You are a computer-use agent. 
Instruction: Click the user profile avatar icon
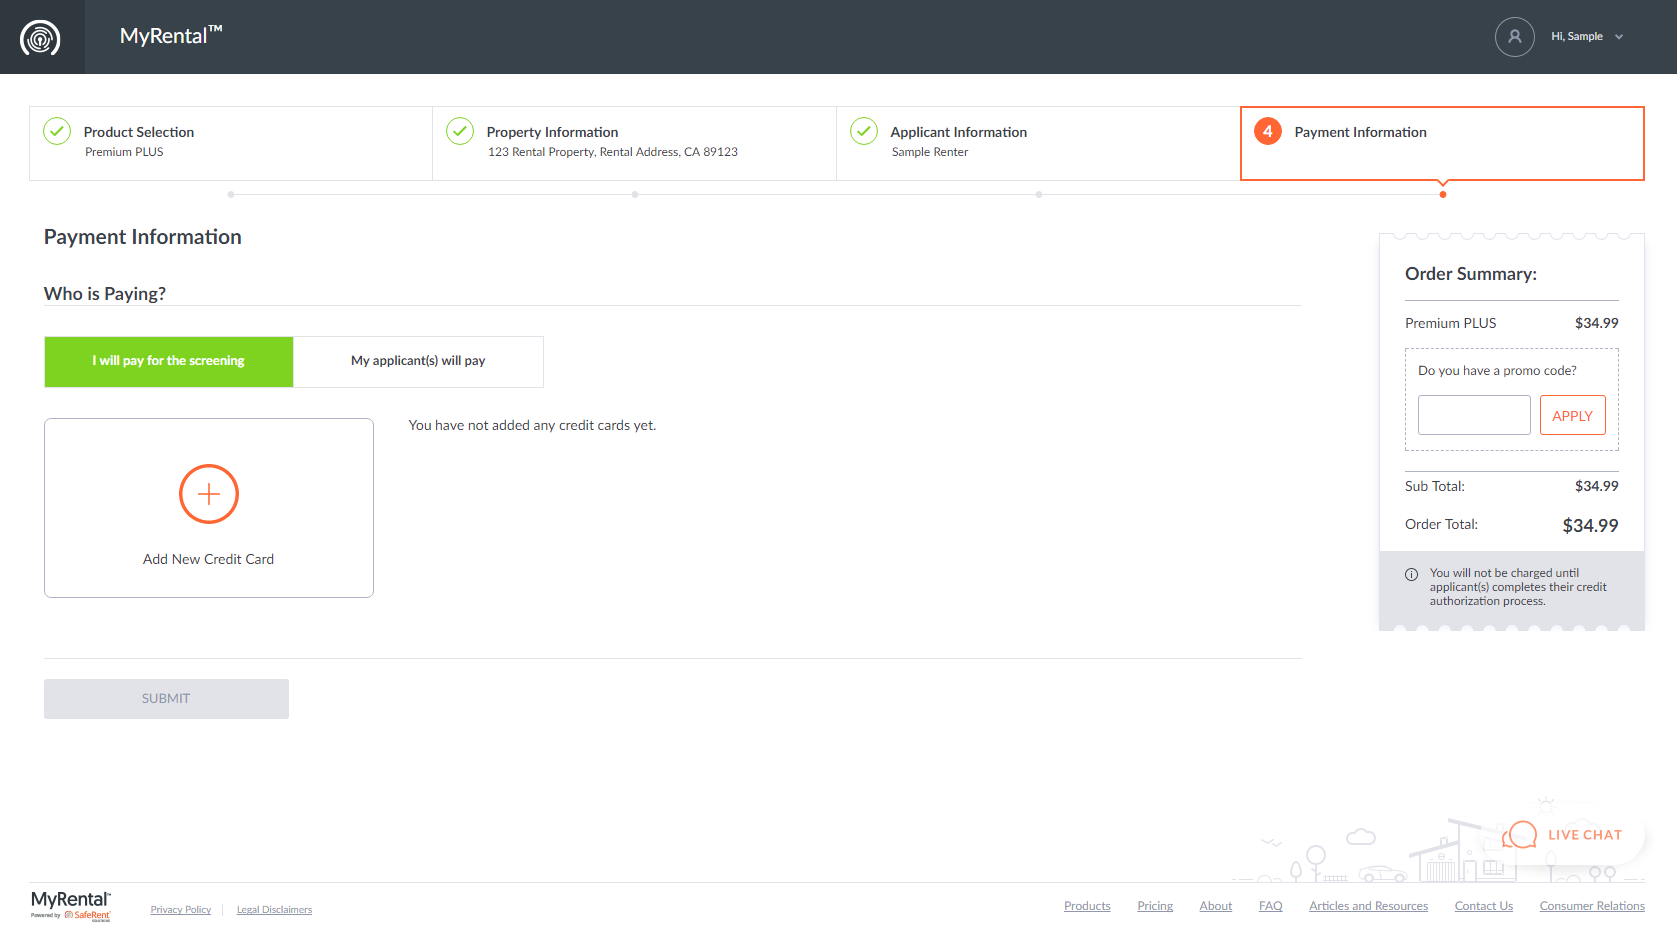(1514, 37)
